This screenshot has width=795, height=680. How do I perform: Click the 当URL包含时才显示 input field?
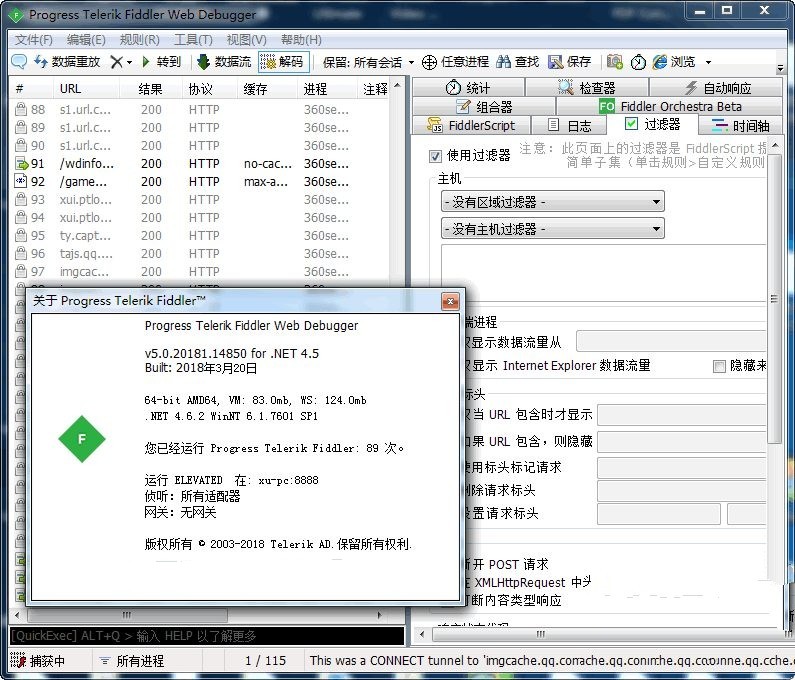tap(681, 415)
